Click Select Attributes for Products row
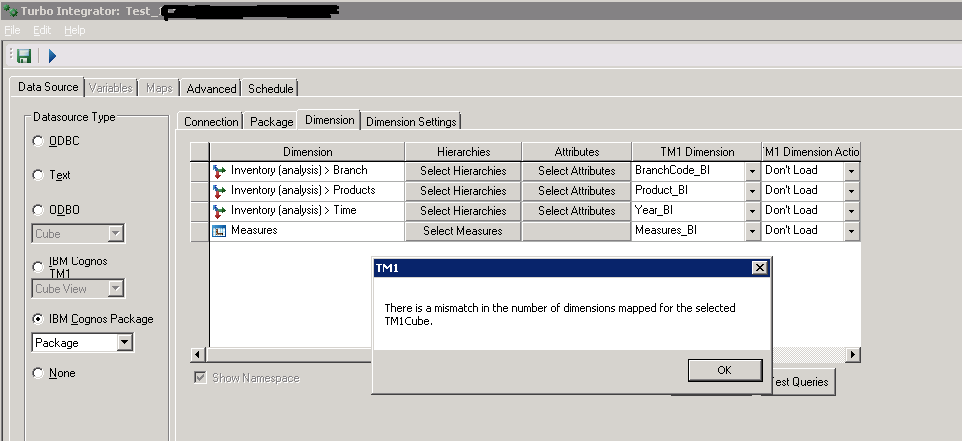962x441 pixels. (x=576, y=191)
